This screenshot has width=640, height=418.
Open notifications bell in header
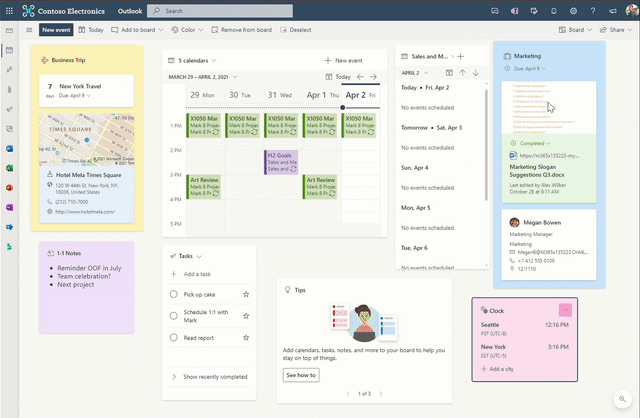[x=553, y=11]
